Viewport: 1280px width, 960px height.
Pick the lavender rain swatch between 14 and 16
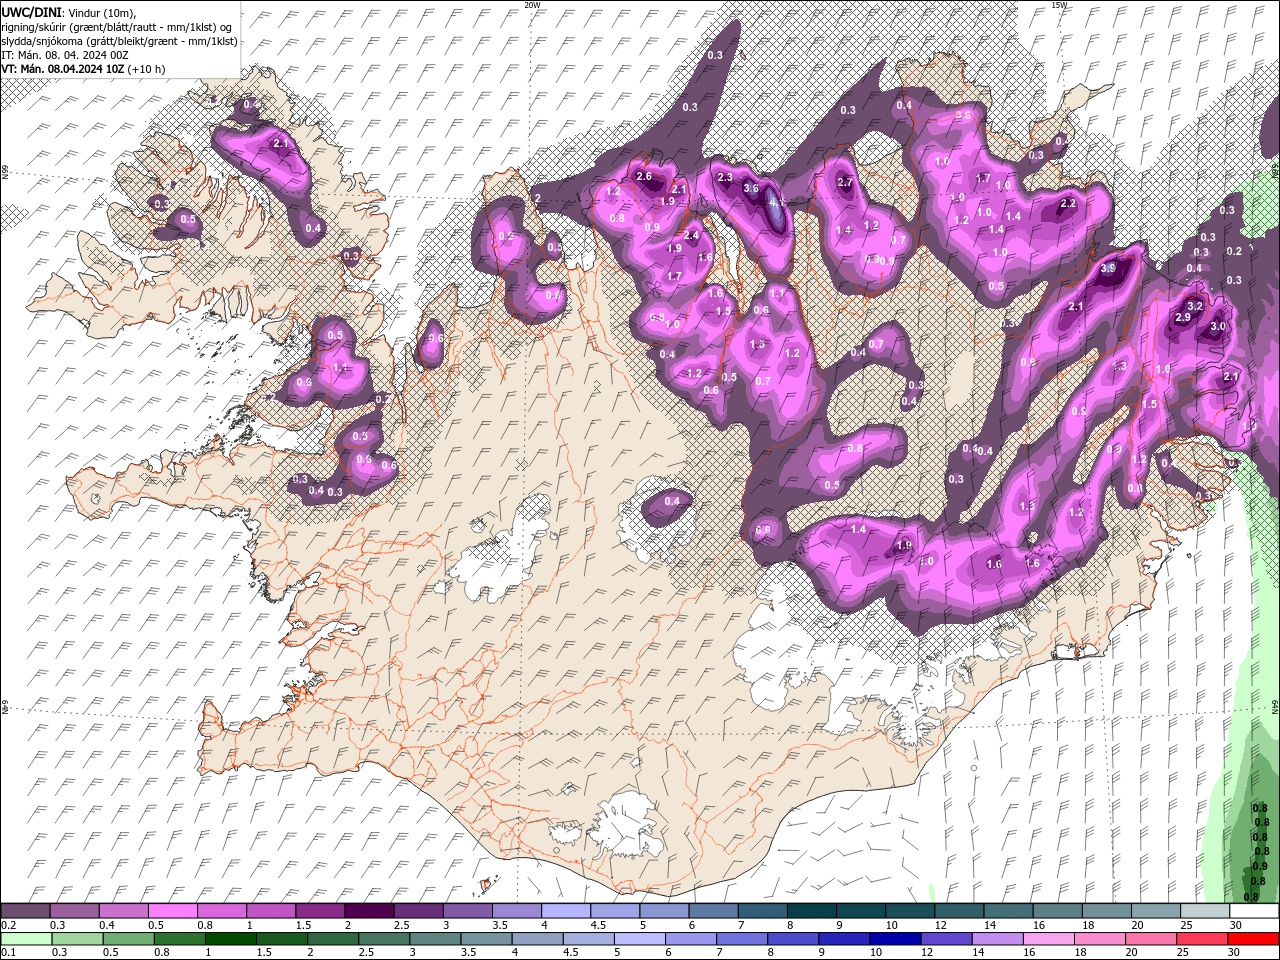click(x=996, y=939)
